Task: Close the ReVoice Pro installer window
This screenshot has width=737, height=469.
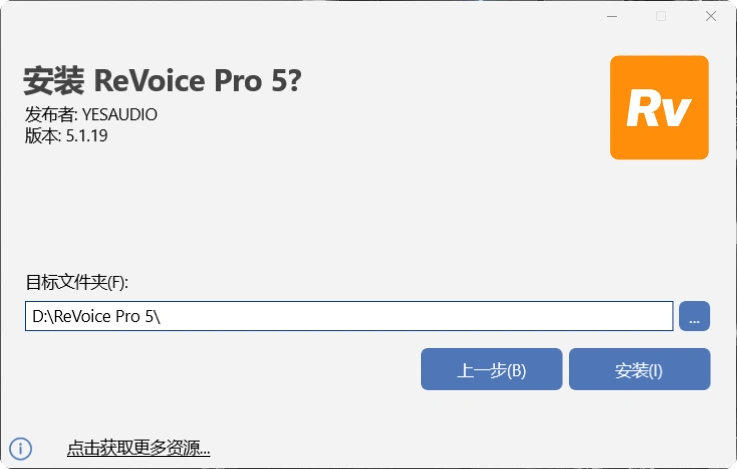Action: pos(709,16)
